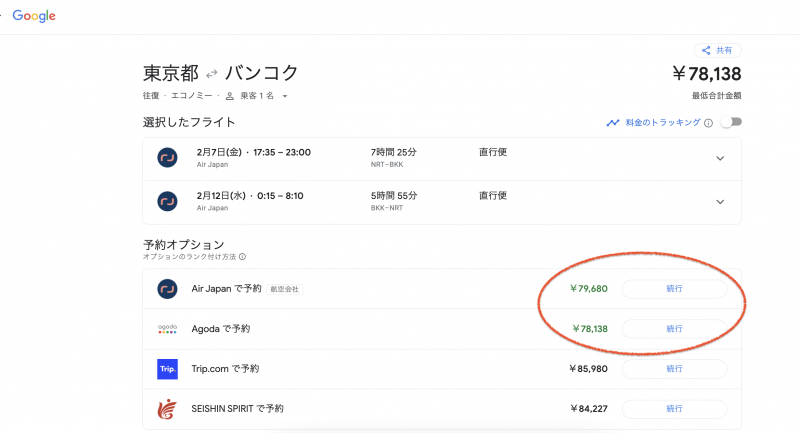Click the エコノミー class label
Screen dimensions: 800x433
click(x=191, y=96)
